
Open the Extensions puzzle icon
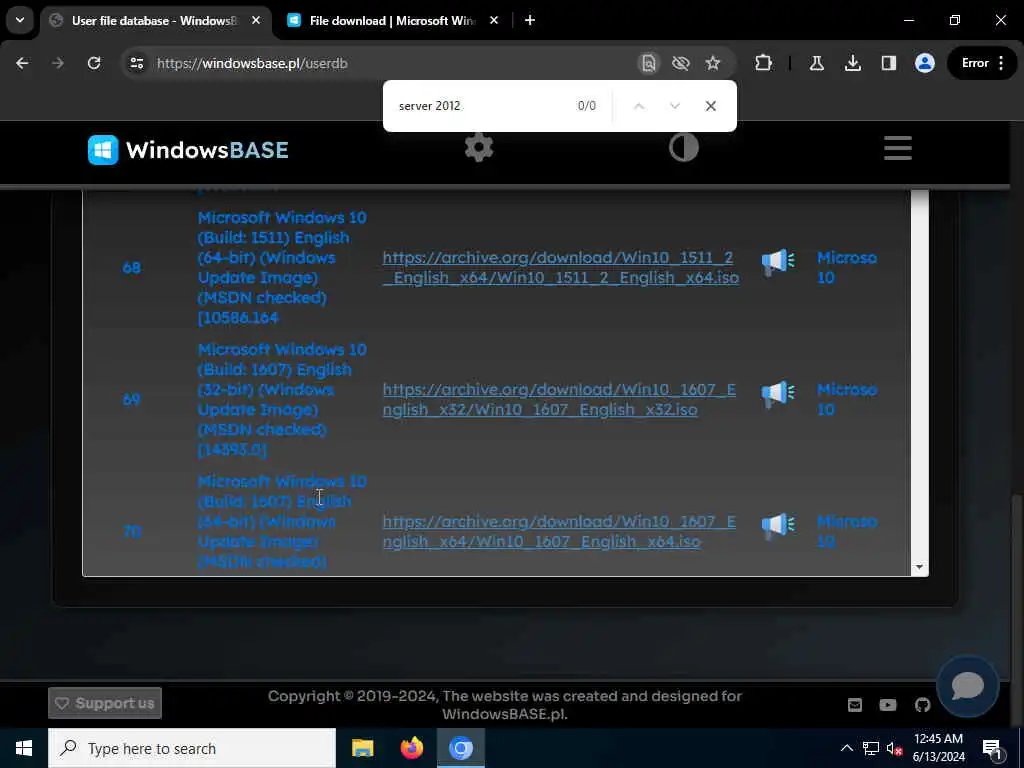click(x=763, y=63)
